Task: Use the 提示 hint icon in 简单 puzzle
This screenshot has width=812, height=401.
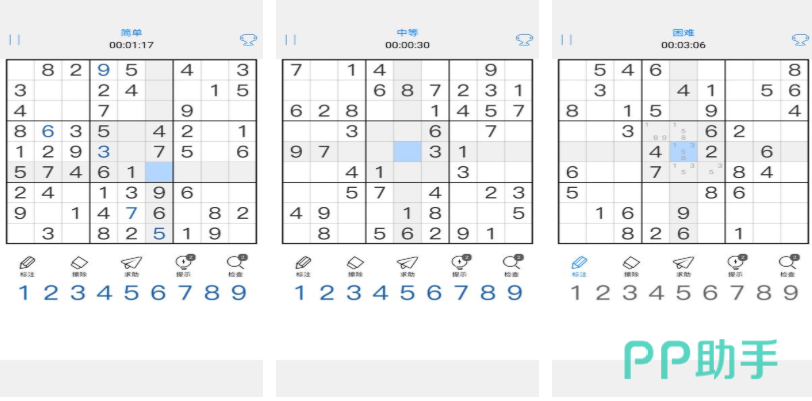Action: pyautogui.click(x=185, y=266)
